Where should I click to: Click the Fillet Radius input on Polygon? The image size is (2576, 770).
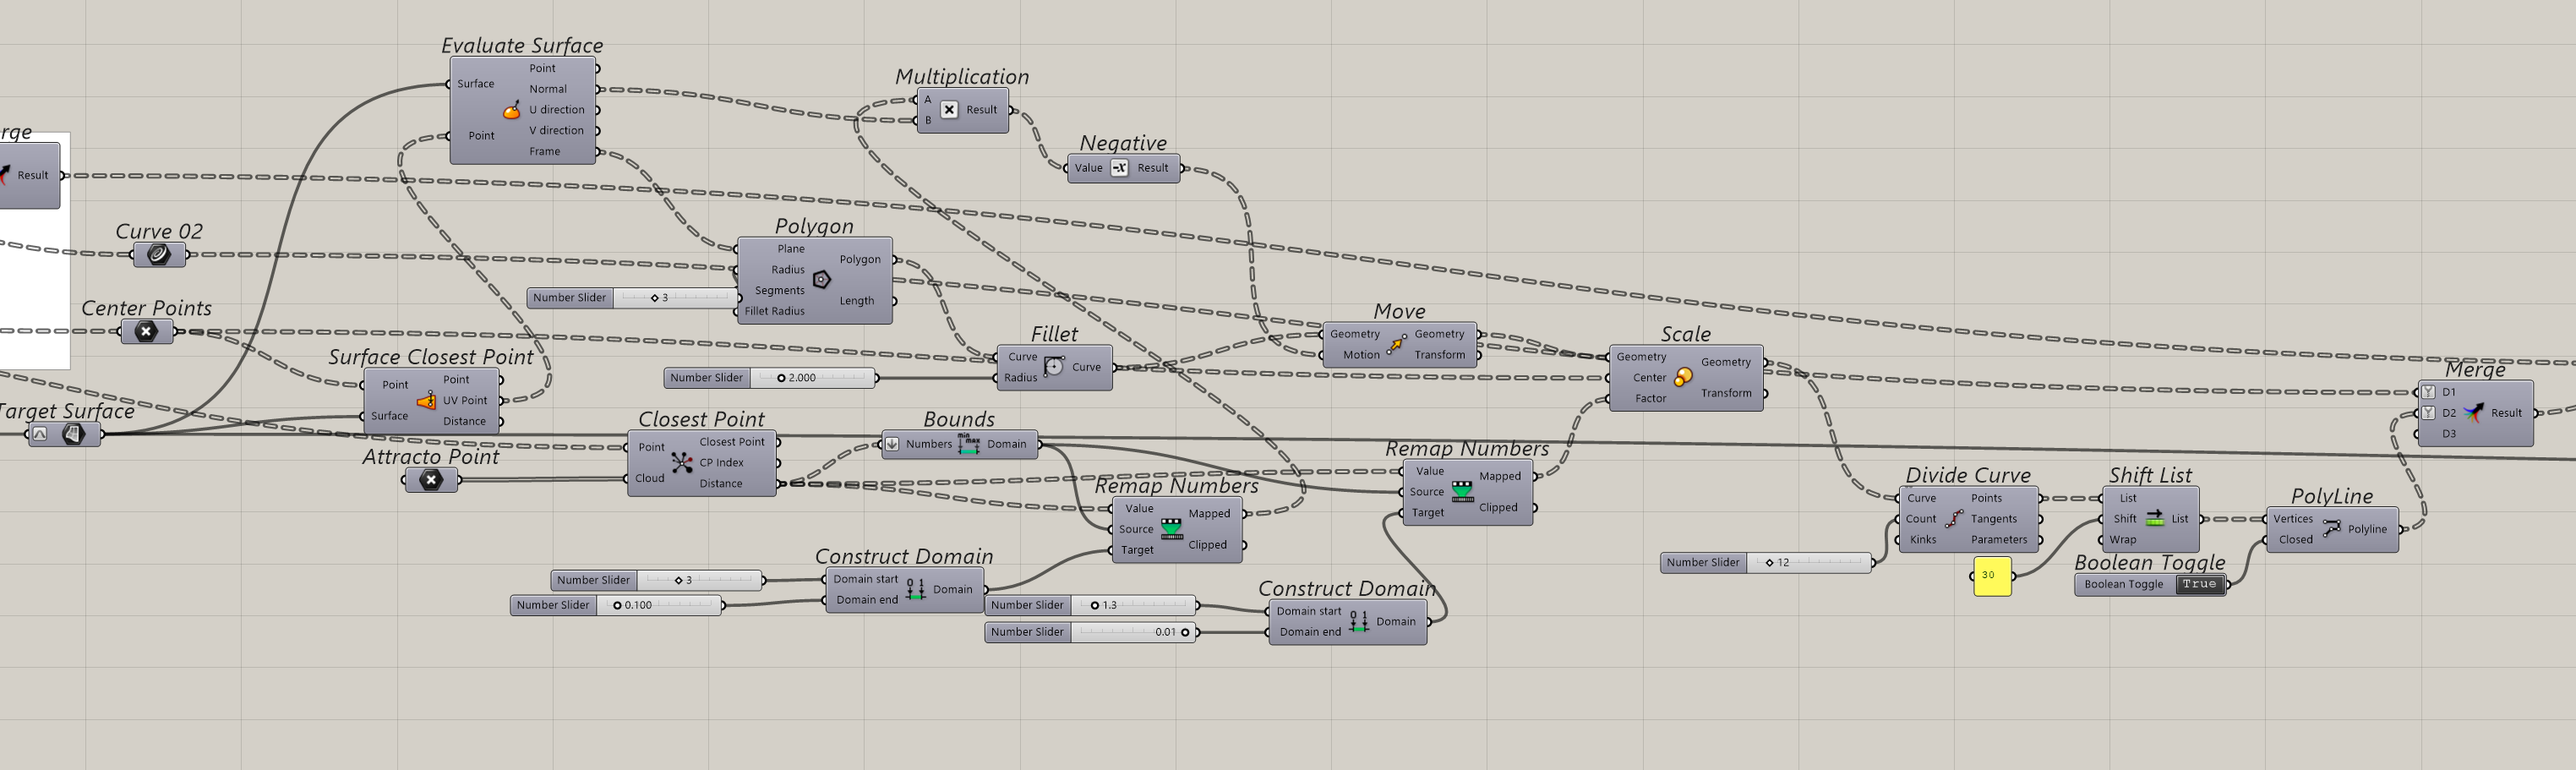pos(774,311)
